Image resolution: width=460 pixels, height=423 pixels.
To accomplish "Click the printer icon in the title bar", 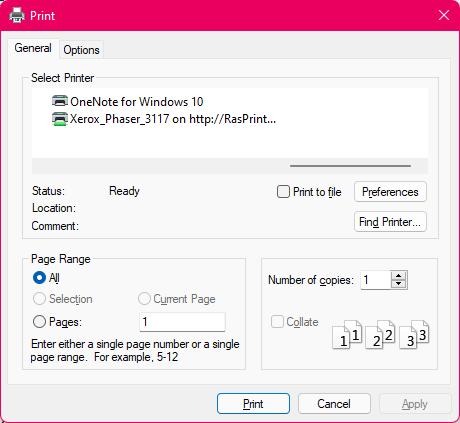I will click(17, 15).
